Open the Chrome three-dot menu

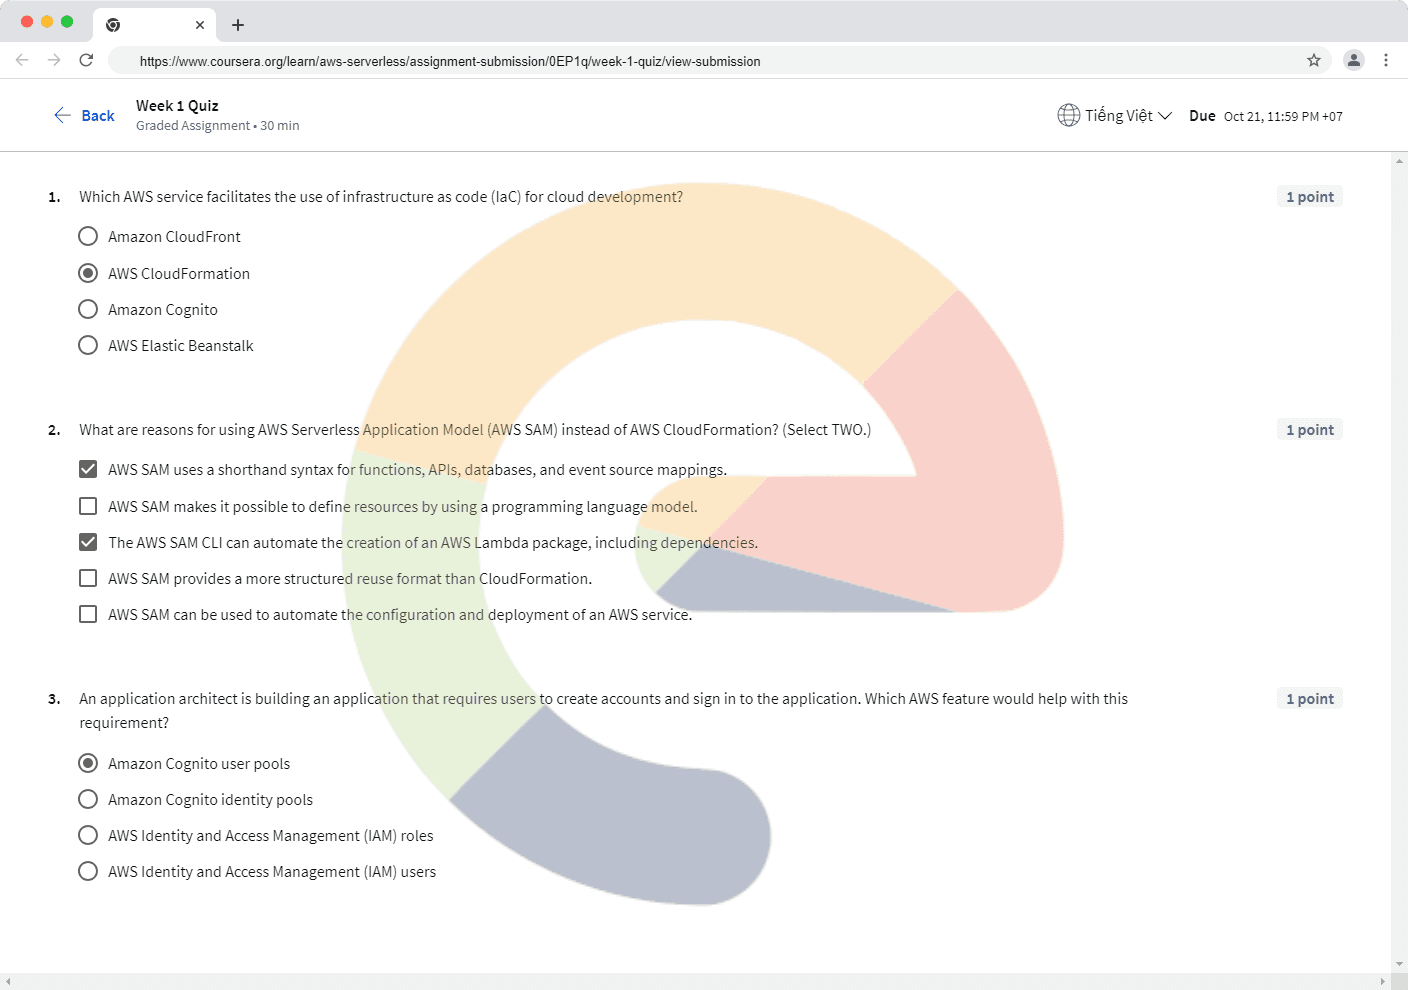pyautogui.click(x=1385, y=60)
